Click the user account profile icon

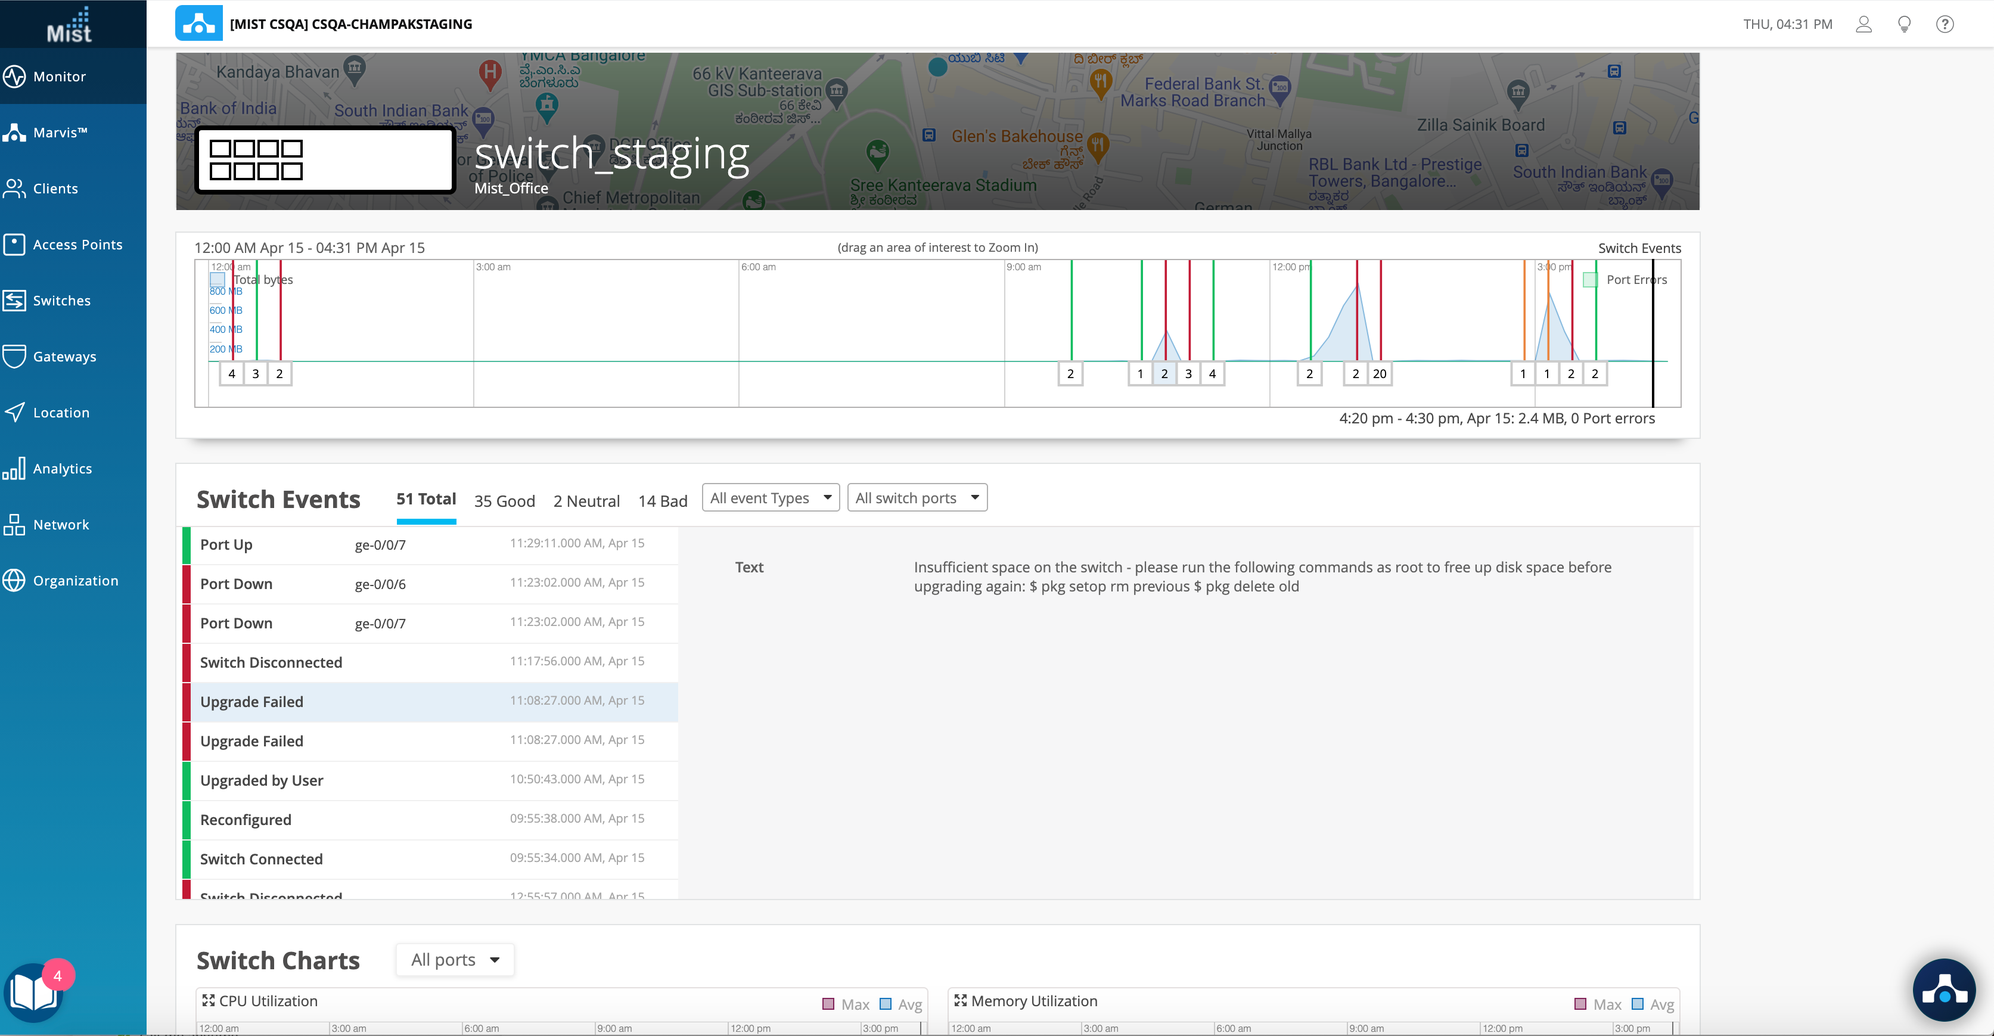[x=1864, y=24]
